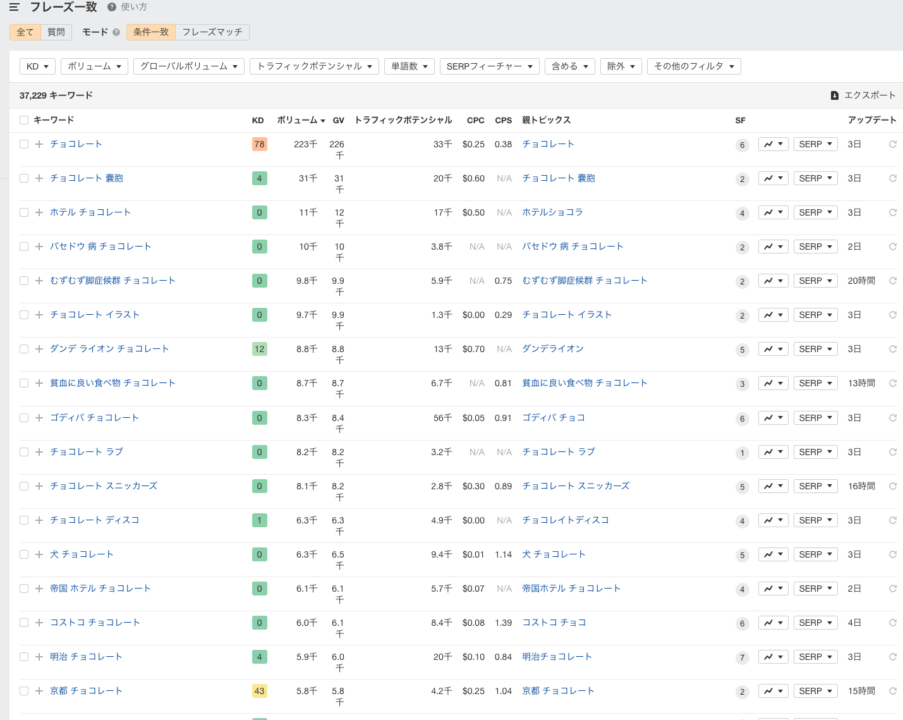Click the help icon next to 使い方
The image size is (903, 720).
[112, 7]
